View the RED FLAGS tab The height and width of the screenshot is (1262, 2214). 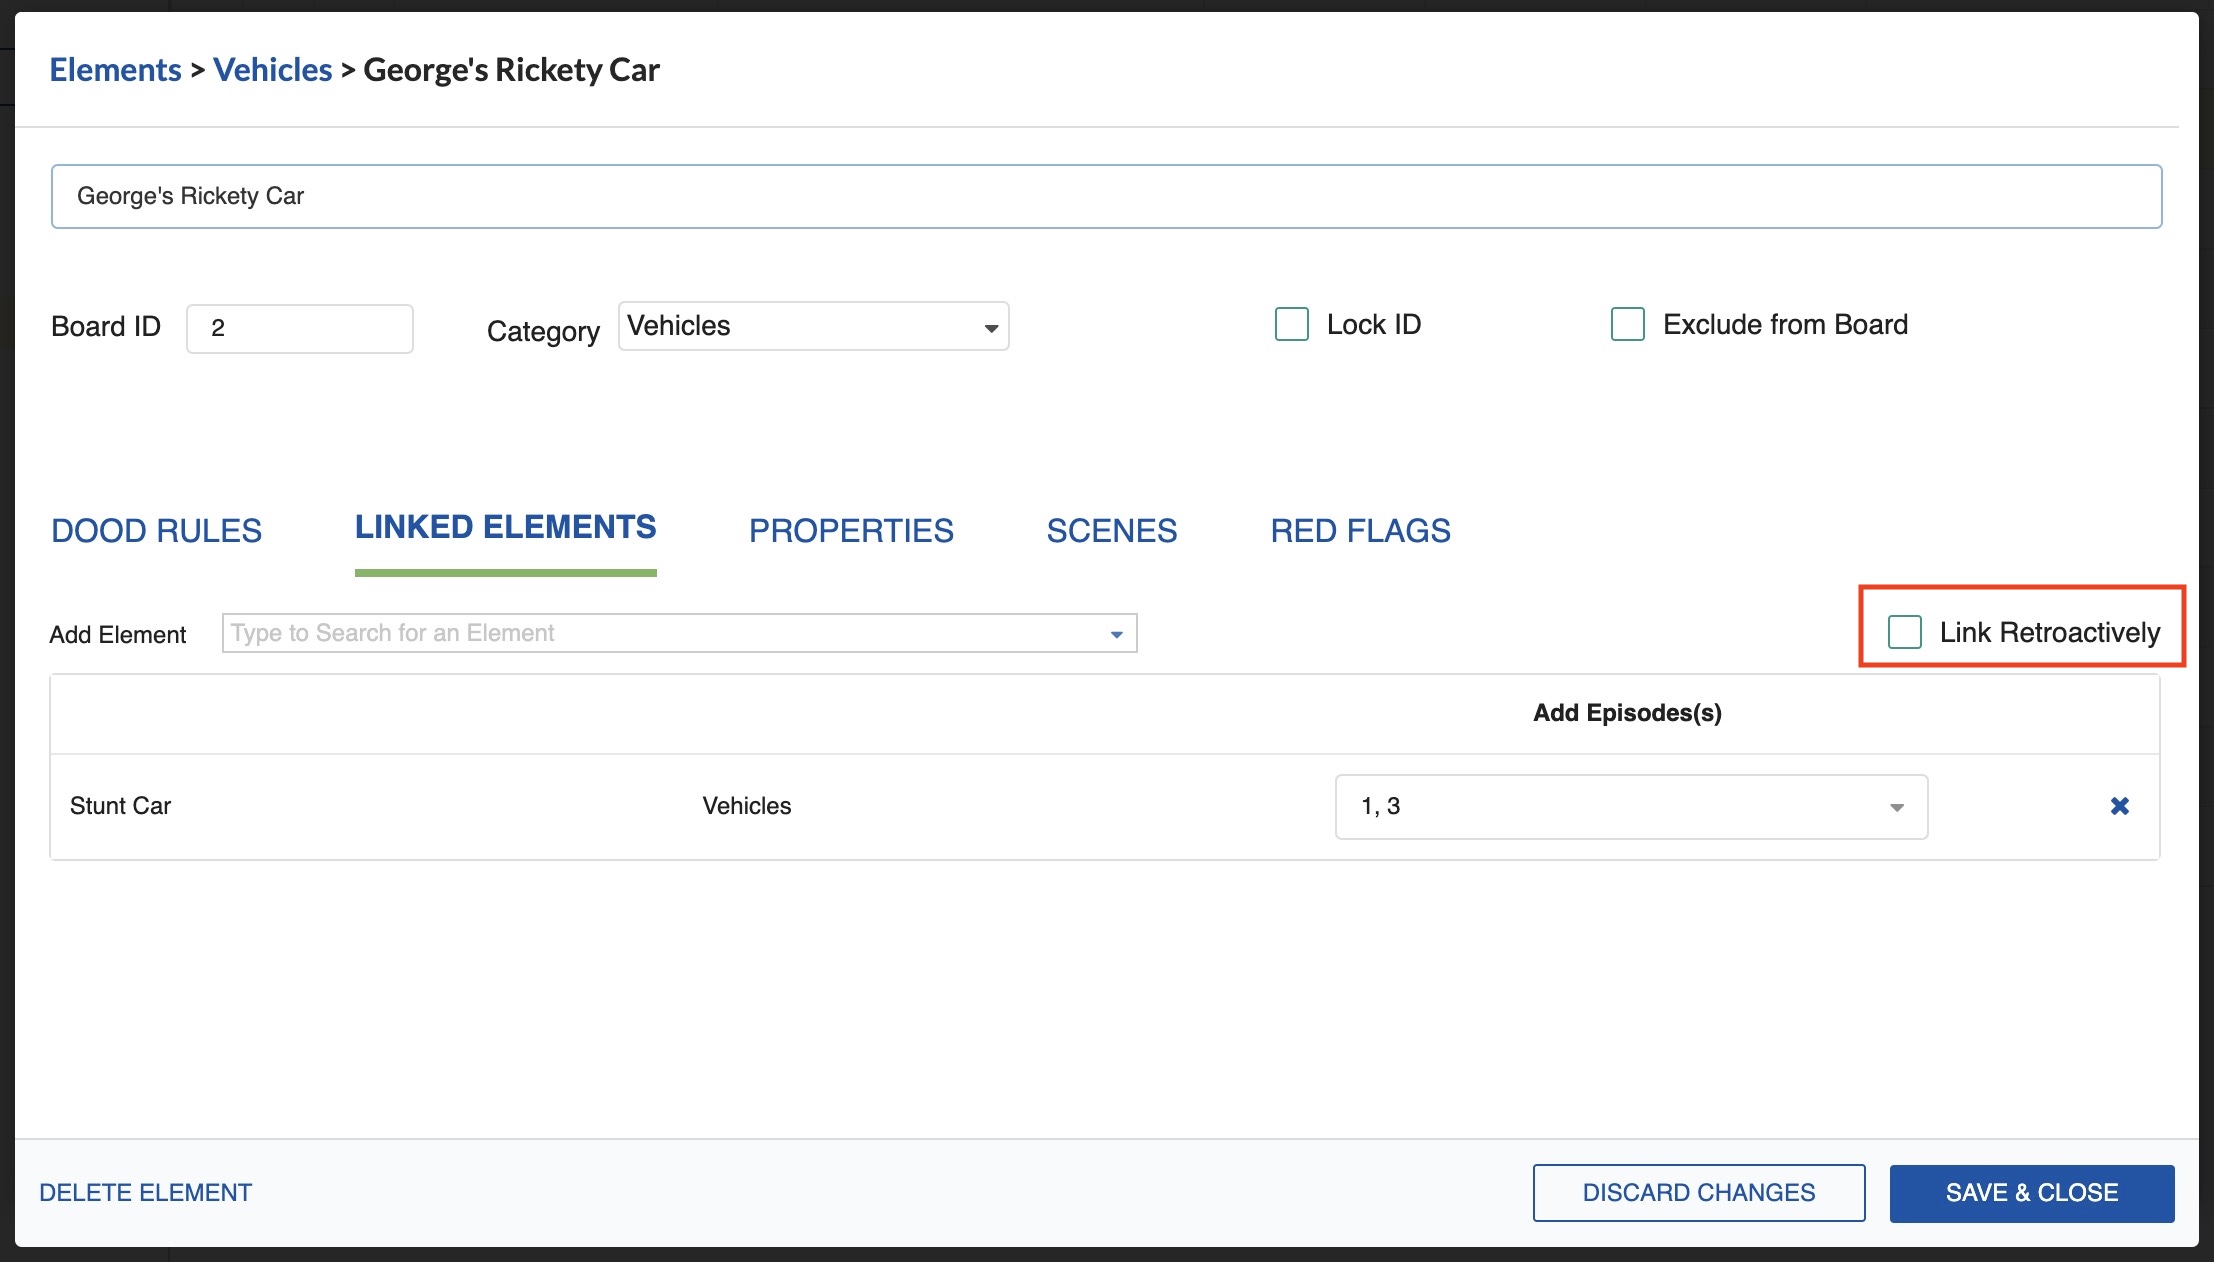tap(1360, 531)
